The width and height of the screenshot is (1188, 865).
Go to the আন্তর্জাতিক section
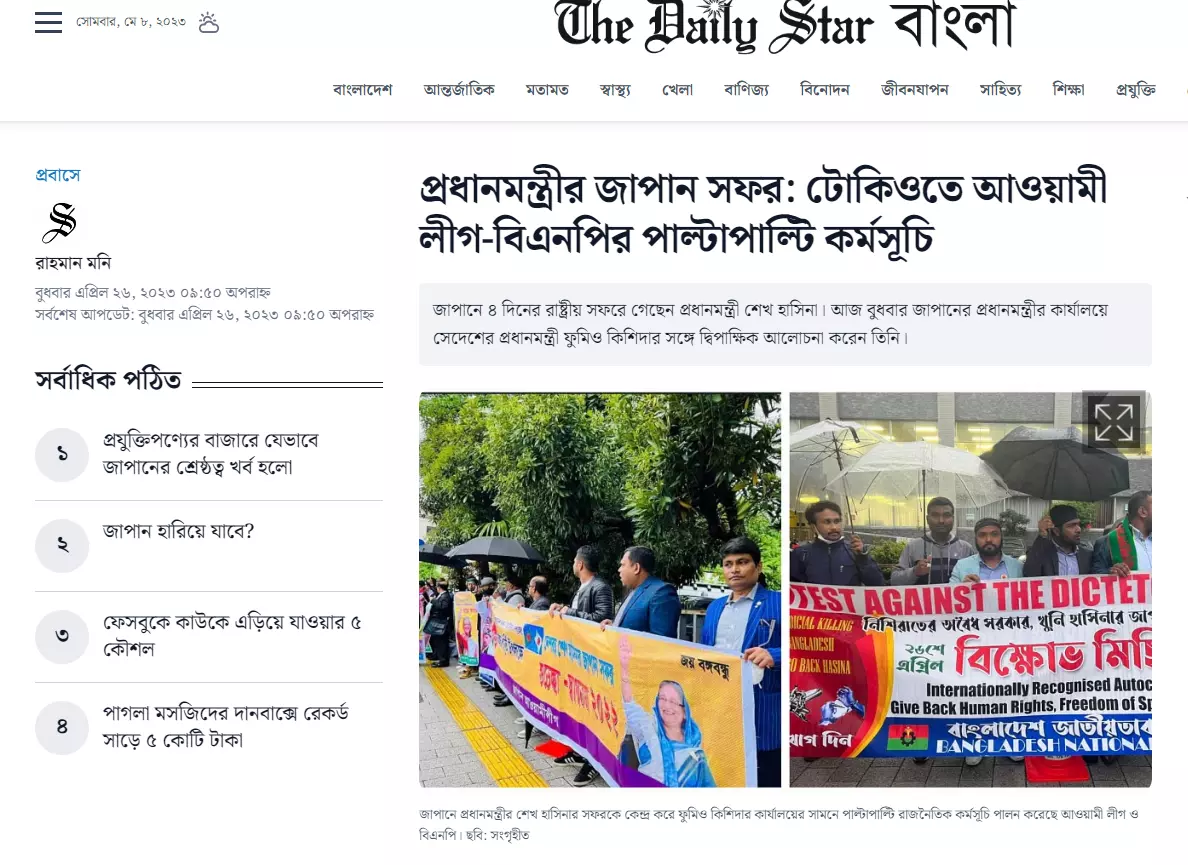(x=459, y=89)
